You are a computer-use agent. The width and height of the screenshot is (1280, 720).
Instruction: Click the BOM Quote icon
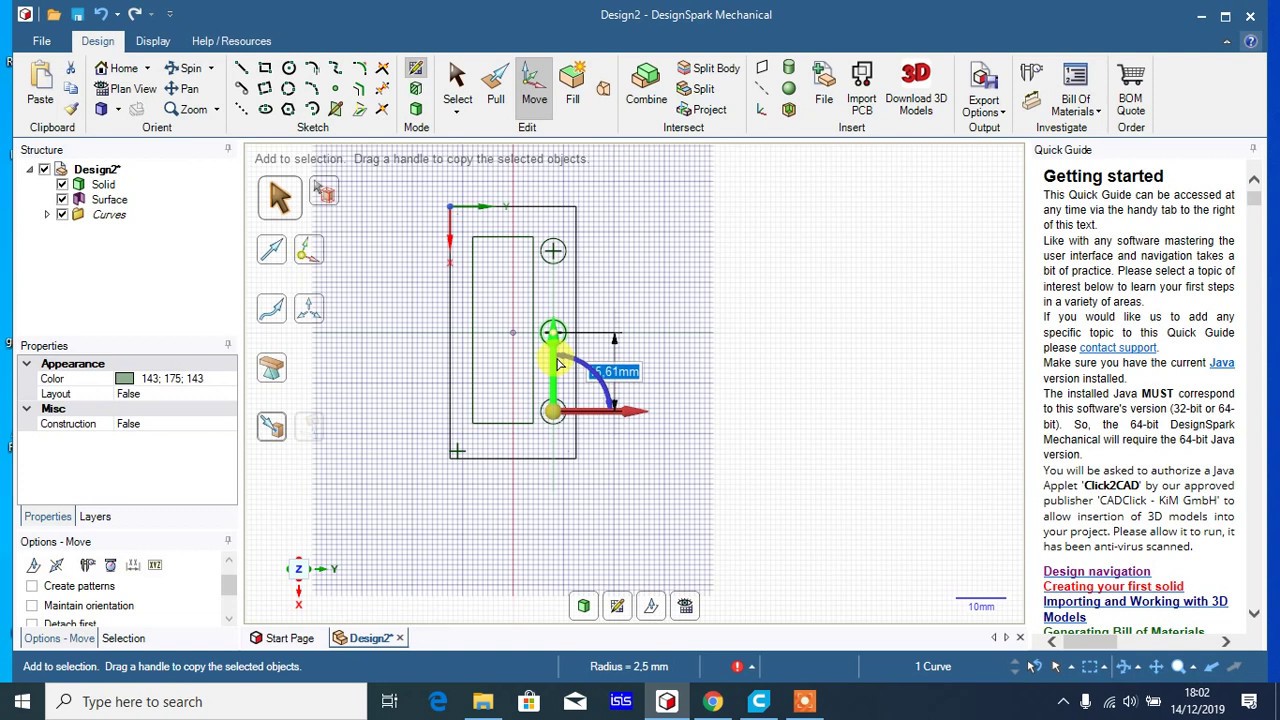pyautogui.click(x=1131, y=88)
